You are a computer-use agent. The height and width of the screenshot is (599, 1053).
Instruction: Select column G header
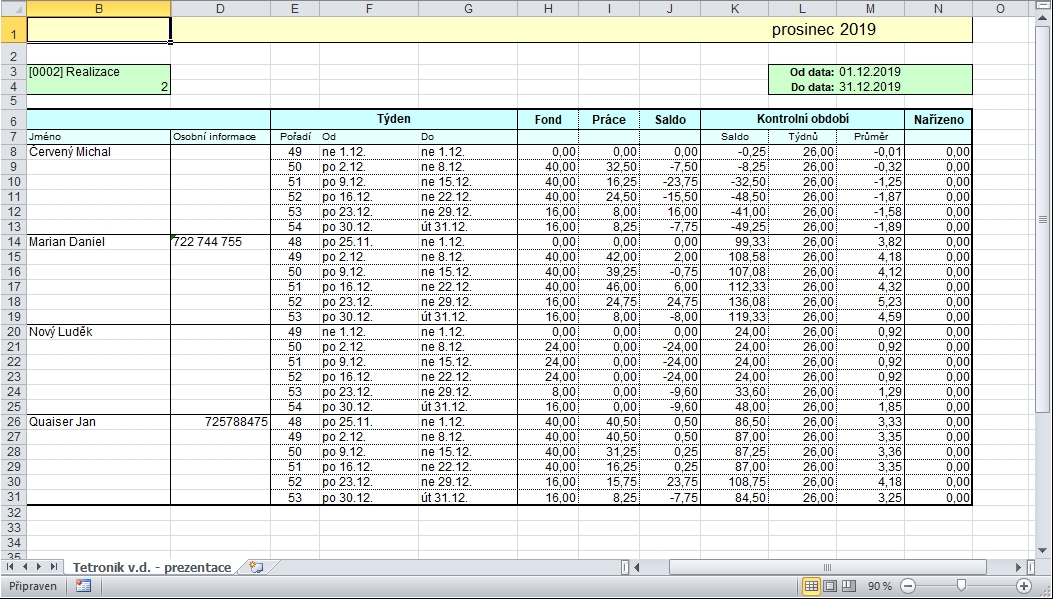[468, 8]
